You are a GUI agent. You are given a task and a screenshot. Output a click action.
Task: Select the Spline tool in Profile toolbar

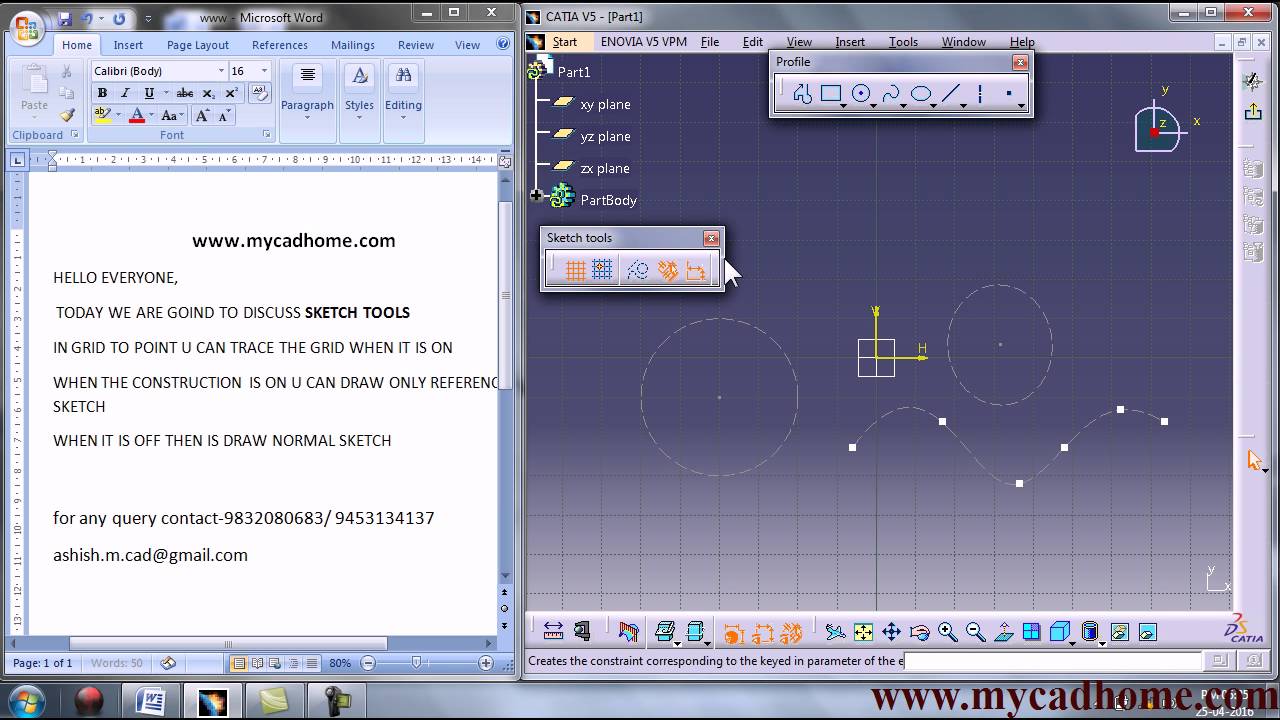pyautogui.click(x=890, y=94)
